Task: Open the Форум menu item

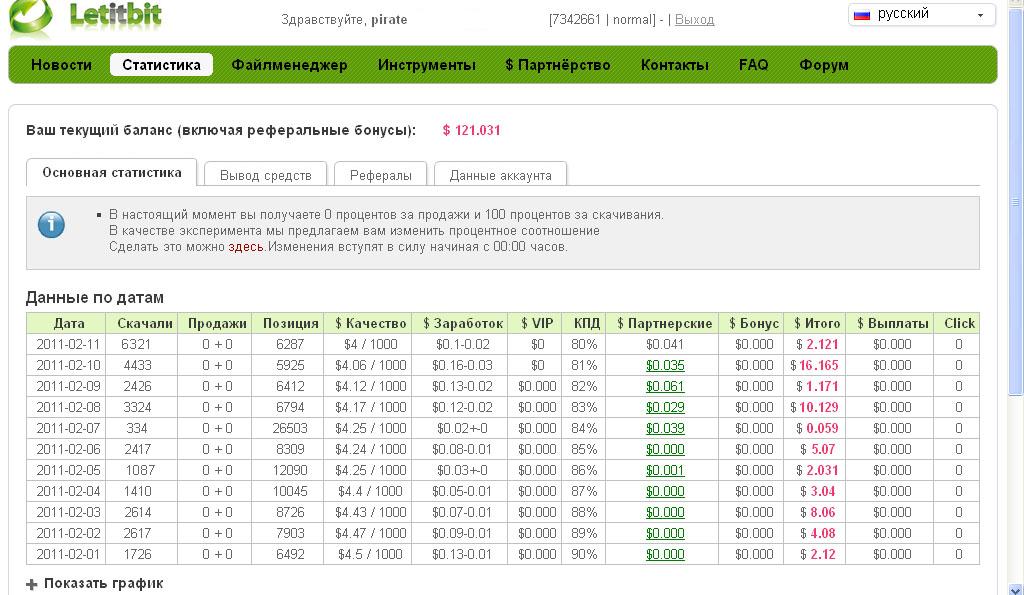Action: click(823, 65)
